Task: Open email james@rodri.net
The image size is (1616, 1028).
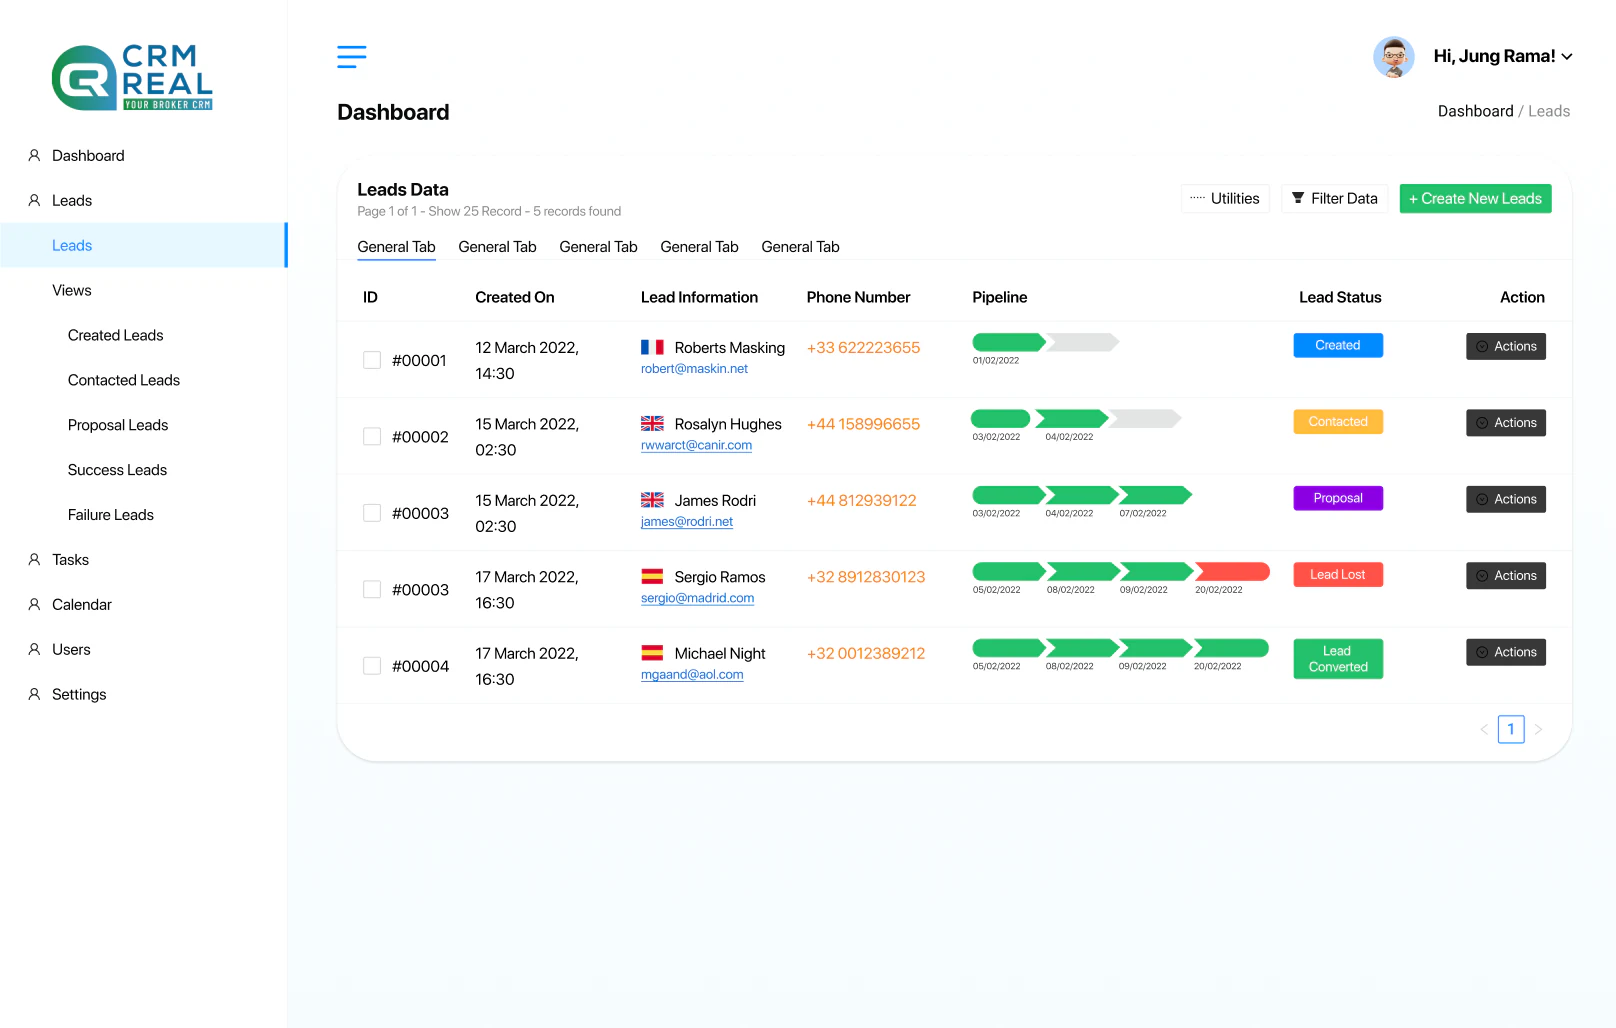Action: coord(687,522)
